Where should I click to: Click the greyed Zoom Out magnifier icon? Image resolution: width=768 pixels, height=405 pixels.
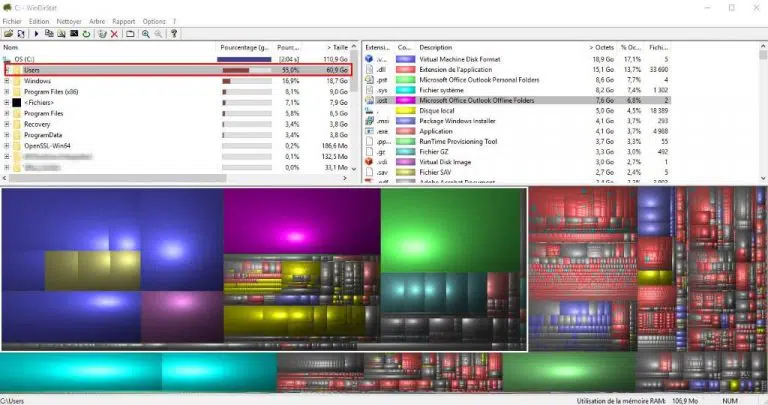(x=158, y=34)
